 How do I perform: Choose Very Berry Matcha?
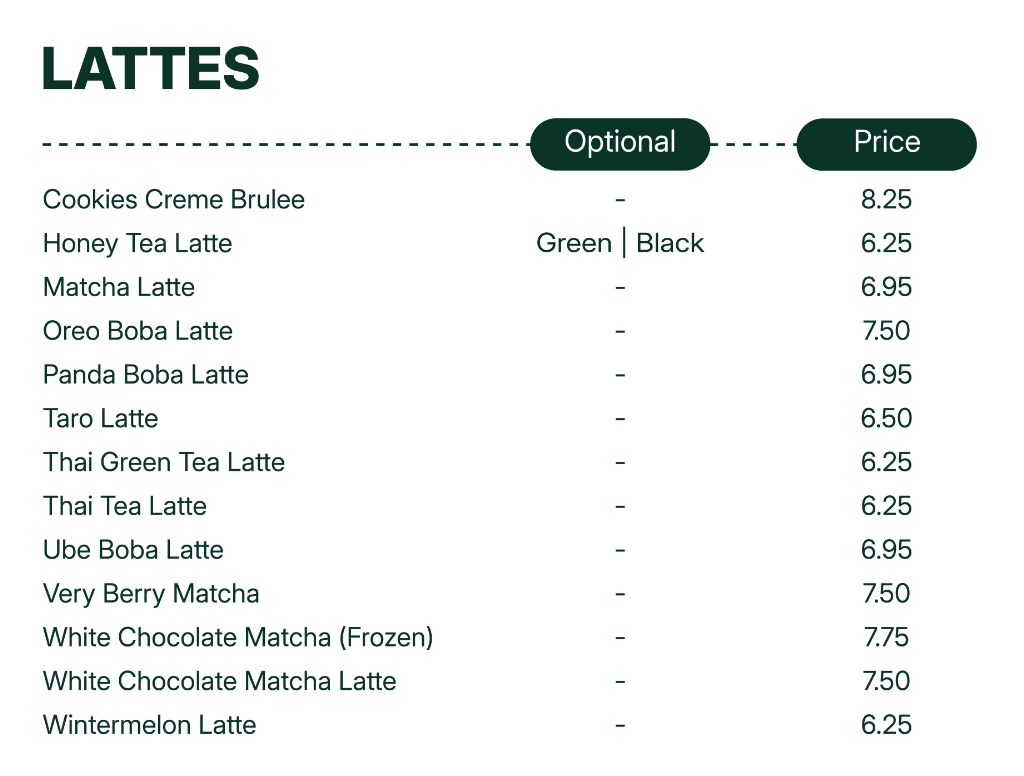151,593
